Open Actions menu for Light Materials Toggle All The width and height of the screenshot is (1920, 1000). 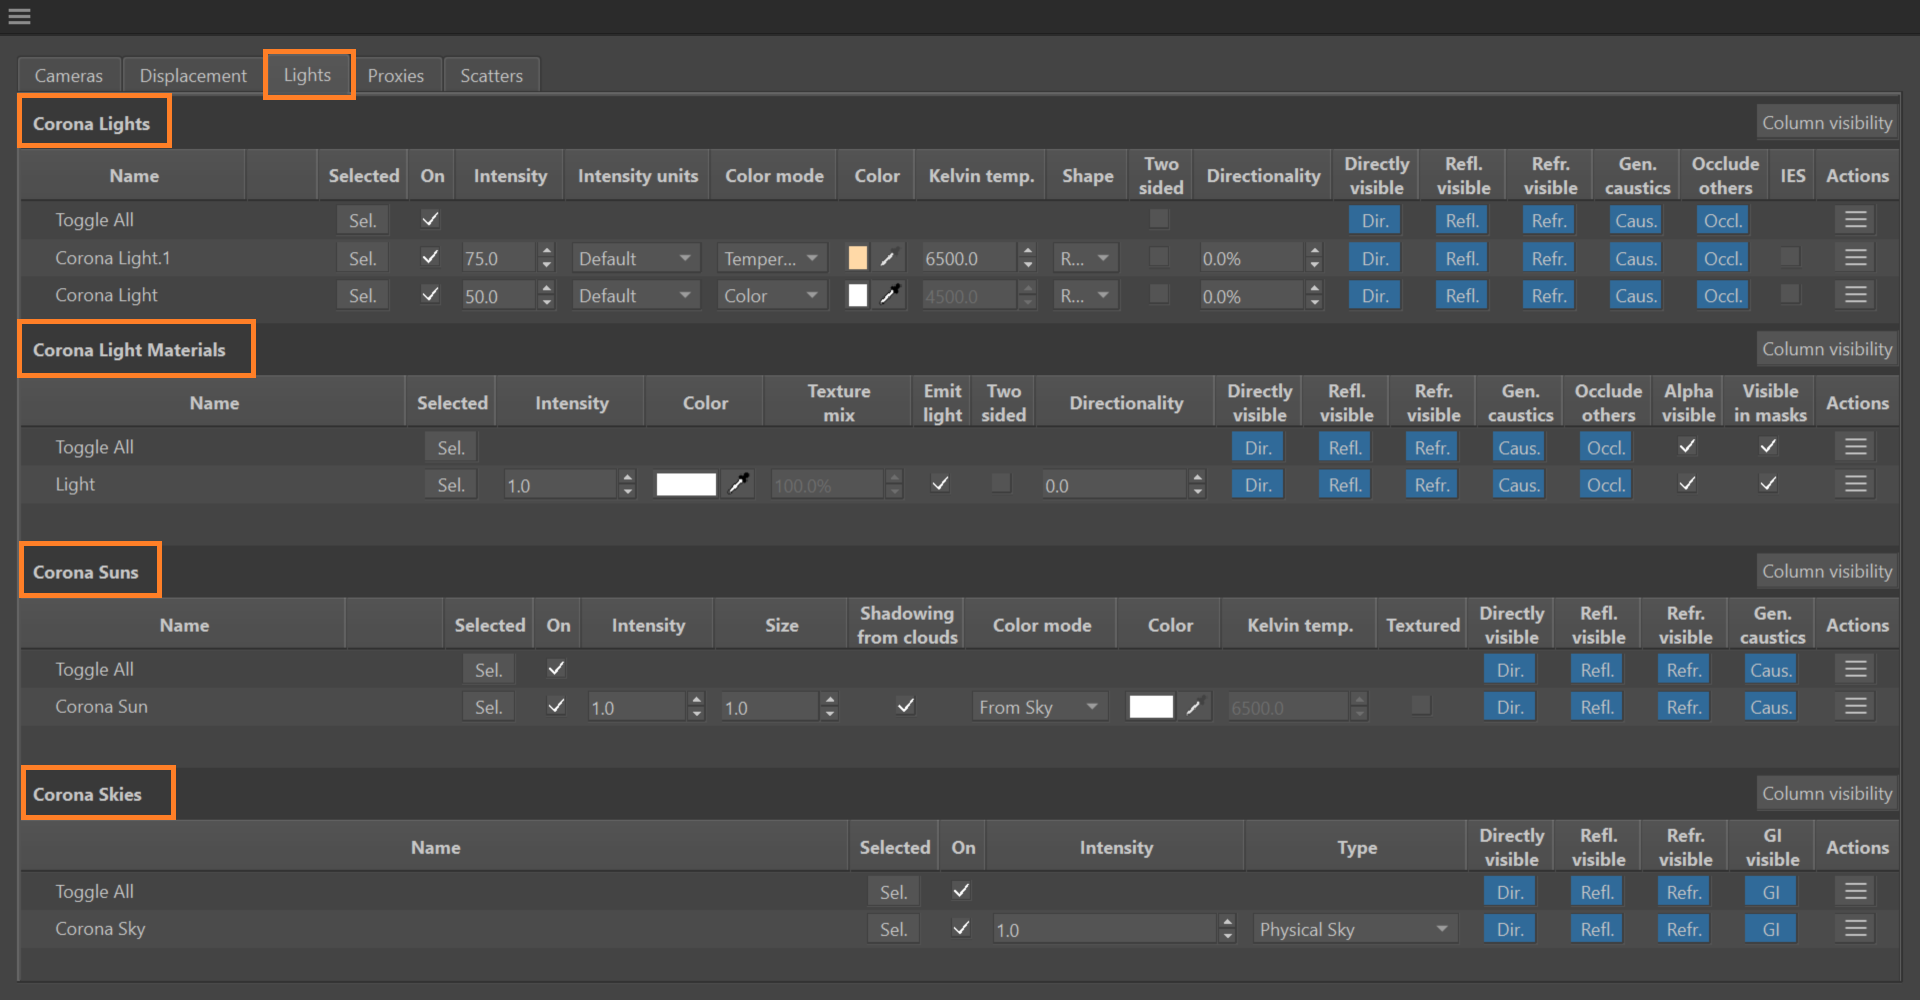1856,447
